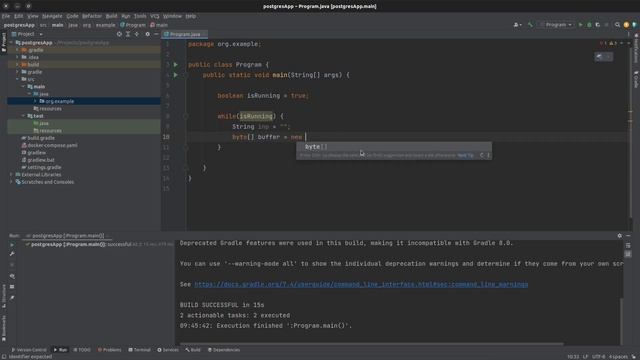Toggle tool window bars icon in status bar
Viewport: 640px width, 360px height.
[4, 356]
